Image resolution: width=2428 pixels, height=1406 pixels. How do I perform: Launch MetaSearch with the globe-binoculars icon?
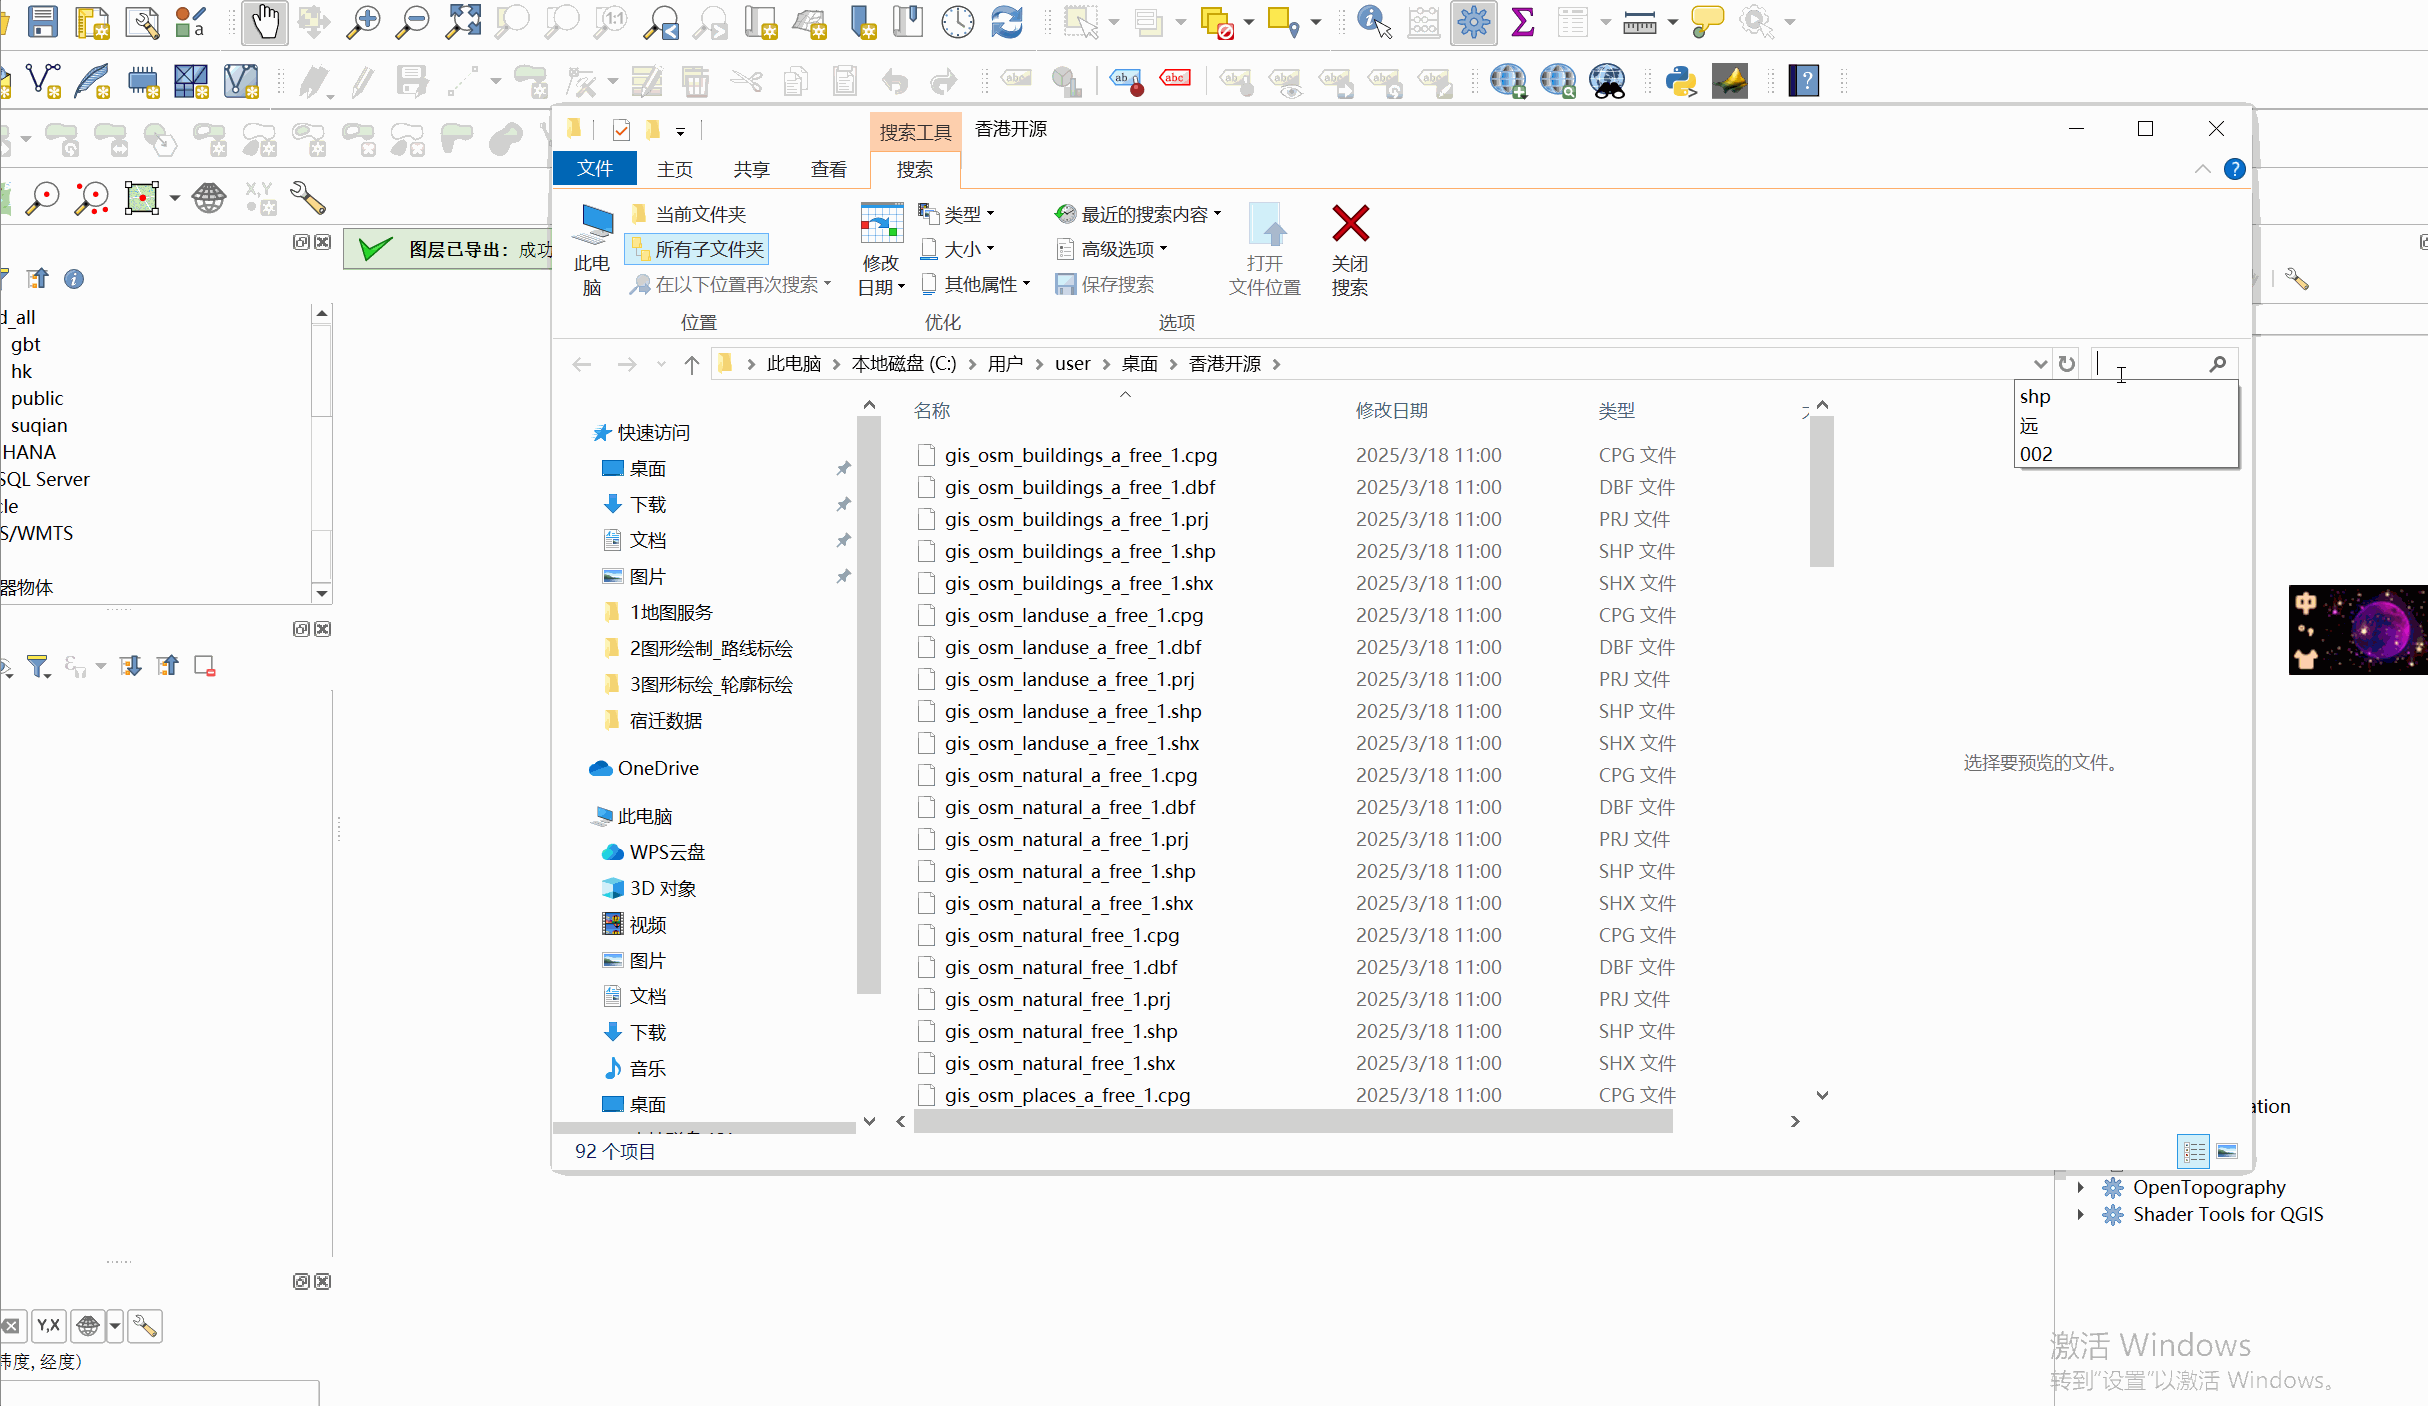(1607, 81)
